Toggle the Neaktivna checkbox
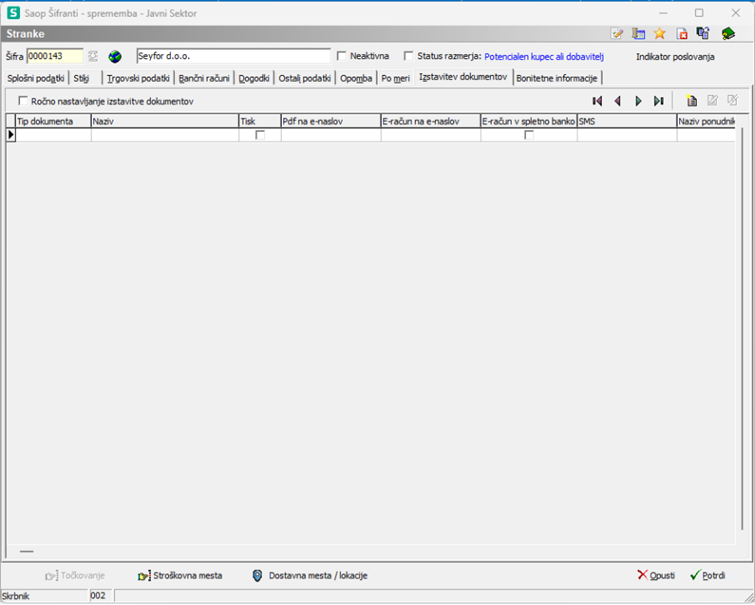The image size is (755, 605). click(x=341, y=56)
